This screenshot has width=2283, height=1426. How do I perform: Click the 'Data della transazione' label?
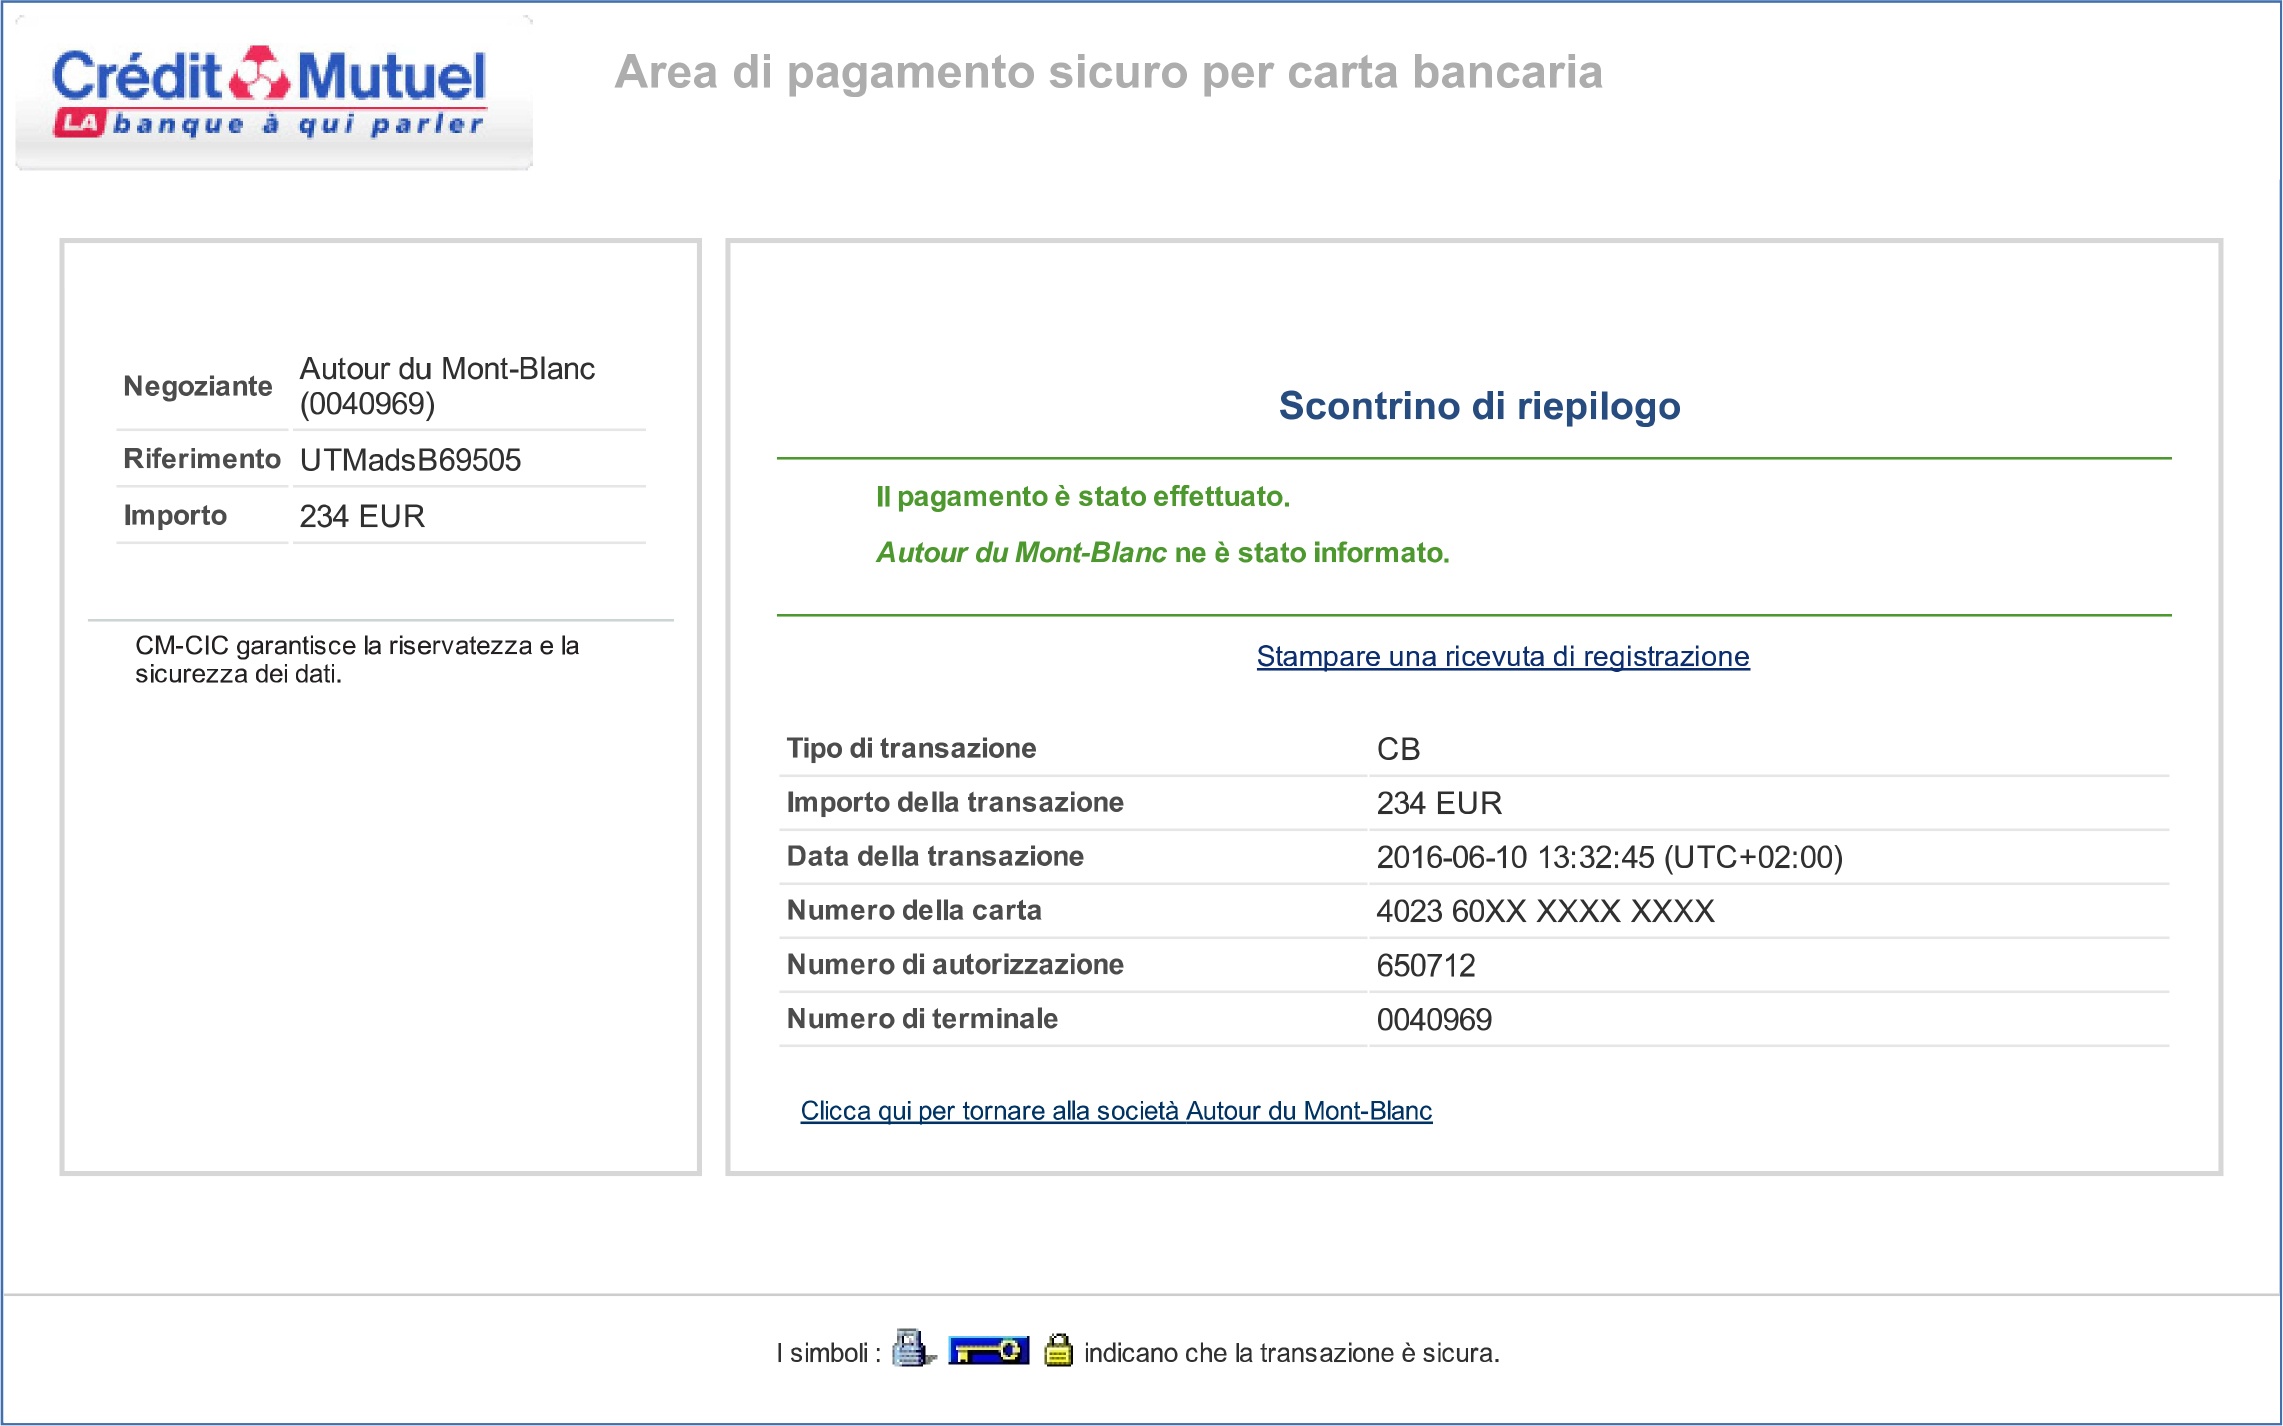pyautogui.click(x=935, y=856)
